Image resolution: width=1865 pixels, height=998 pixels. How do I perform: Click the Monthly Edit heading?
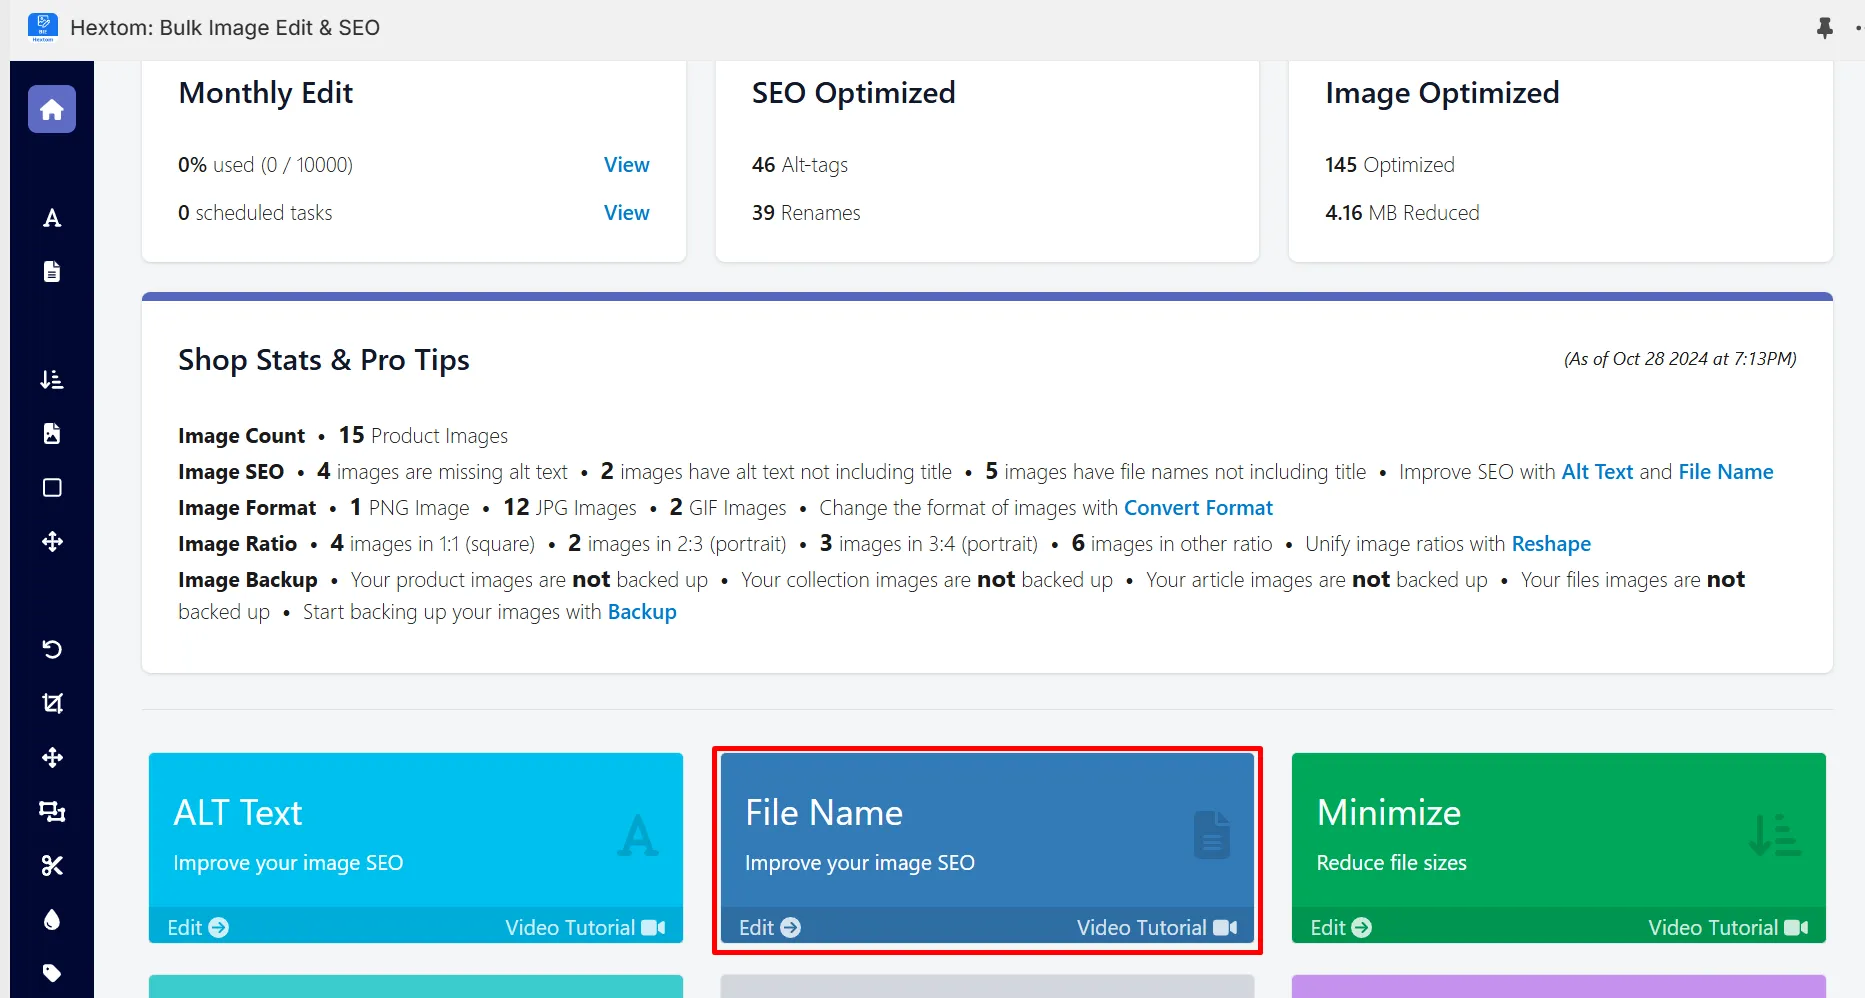(266, 93)
